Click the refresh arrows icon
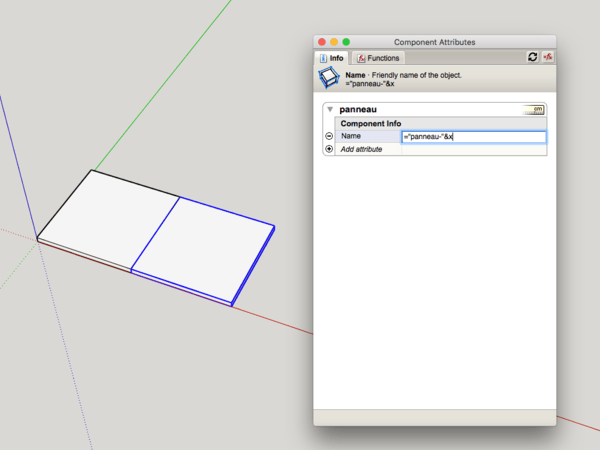600x450 pixels. [x=532, y=58]
